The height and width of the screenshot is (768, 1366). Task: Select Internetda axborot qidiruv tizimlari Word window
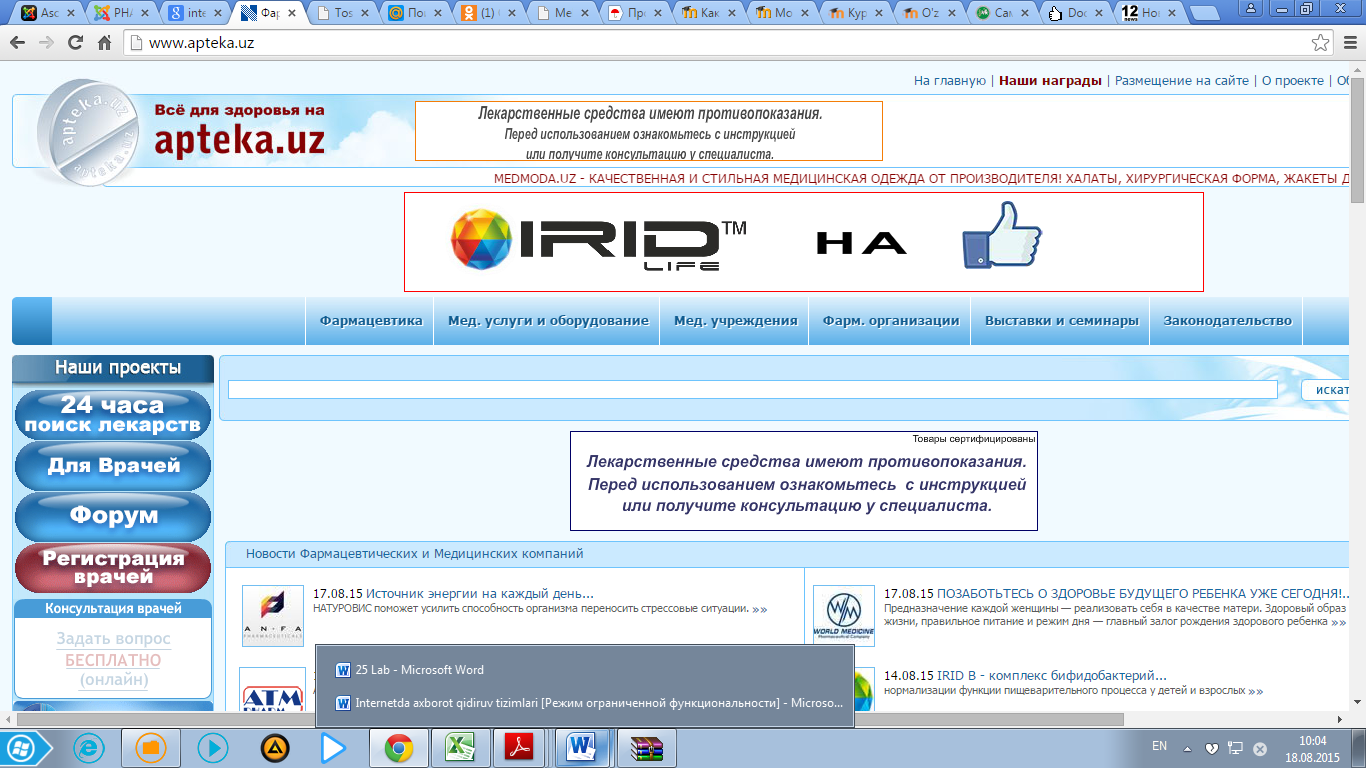[x=585, y=703]
